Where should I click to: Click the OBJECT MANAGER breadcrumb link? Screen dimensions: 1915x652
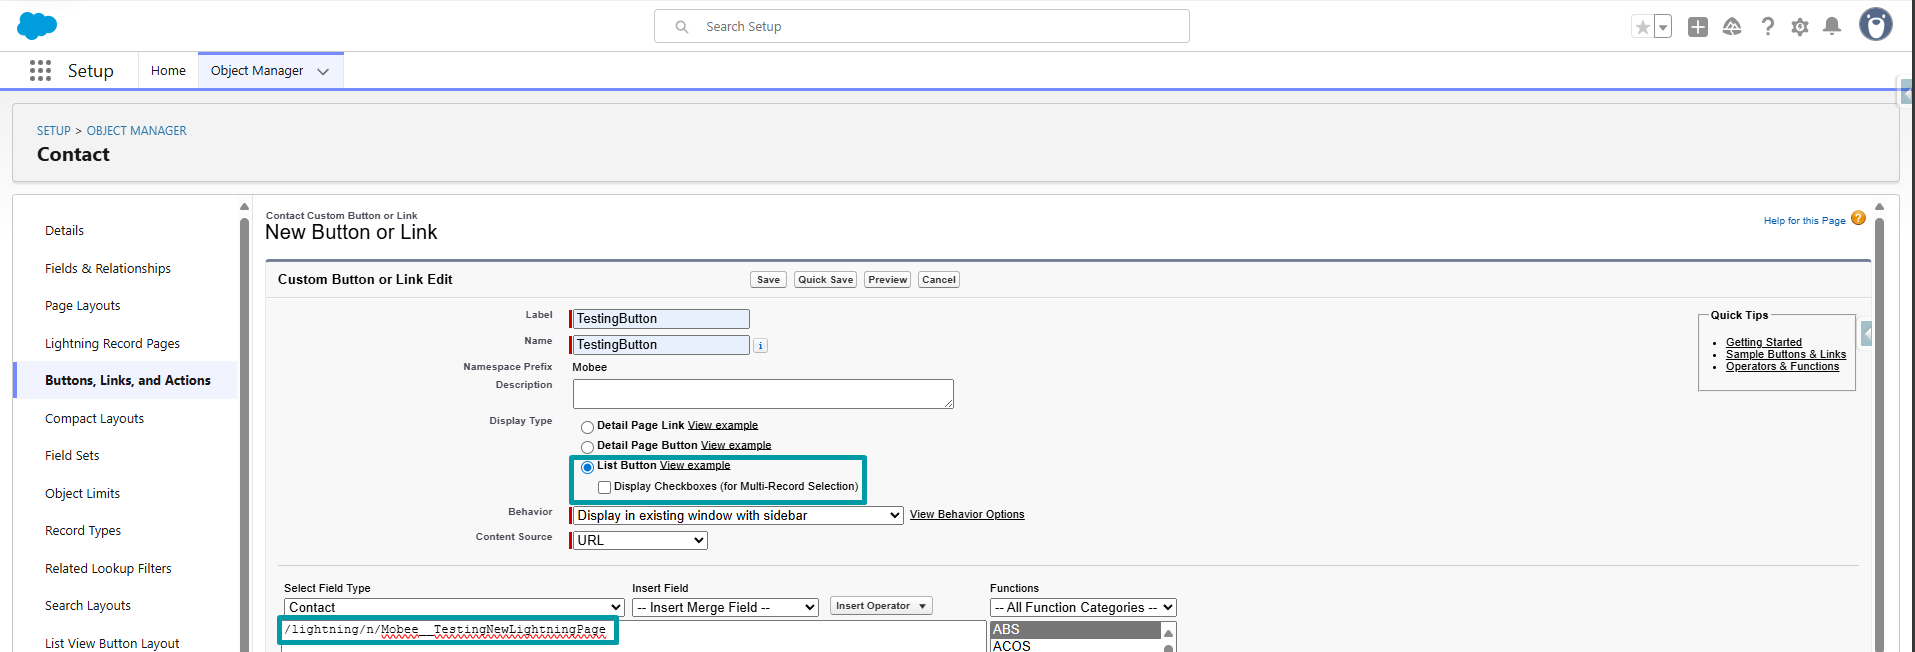tap(137, 131)
